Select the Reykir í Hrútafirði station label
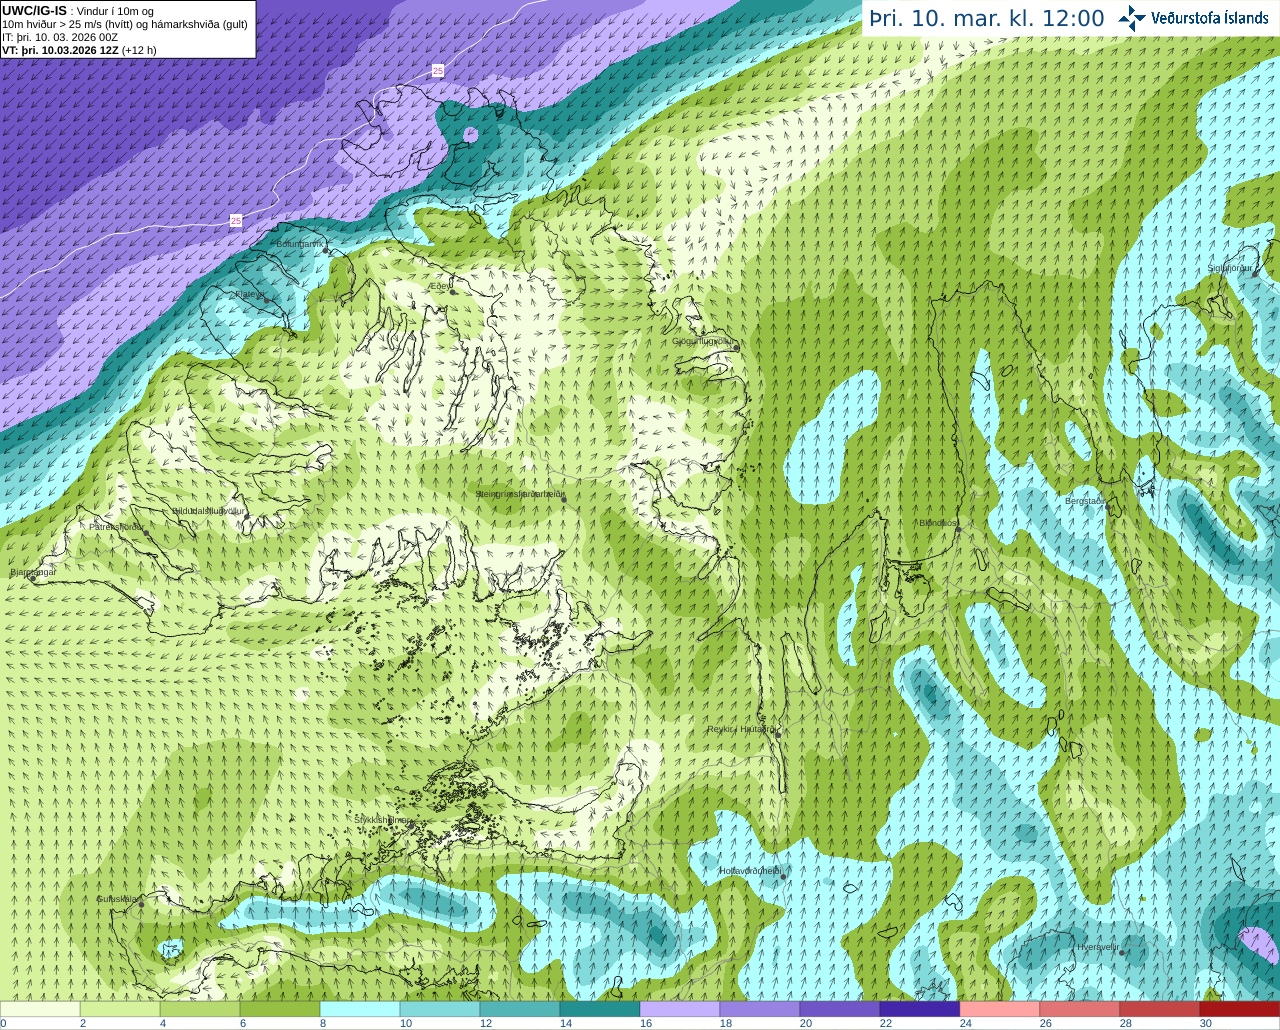This screenshot has height=1030, width=1280. click(741, 729)
